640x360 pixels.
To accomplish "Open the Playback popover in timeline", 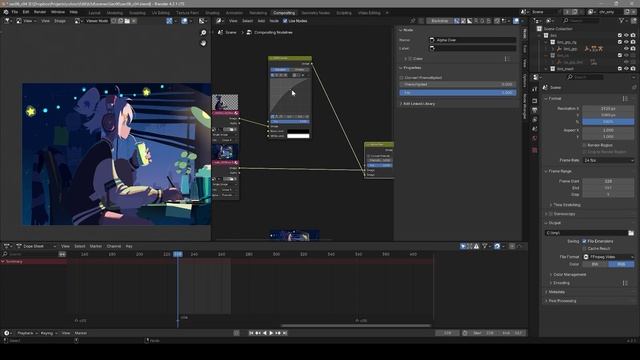I will coord(27,333).
